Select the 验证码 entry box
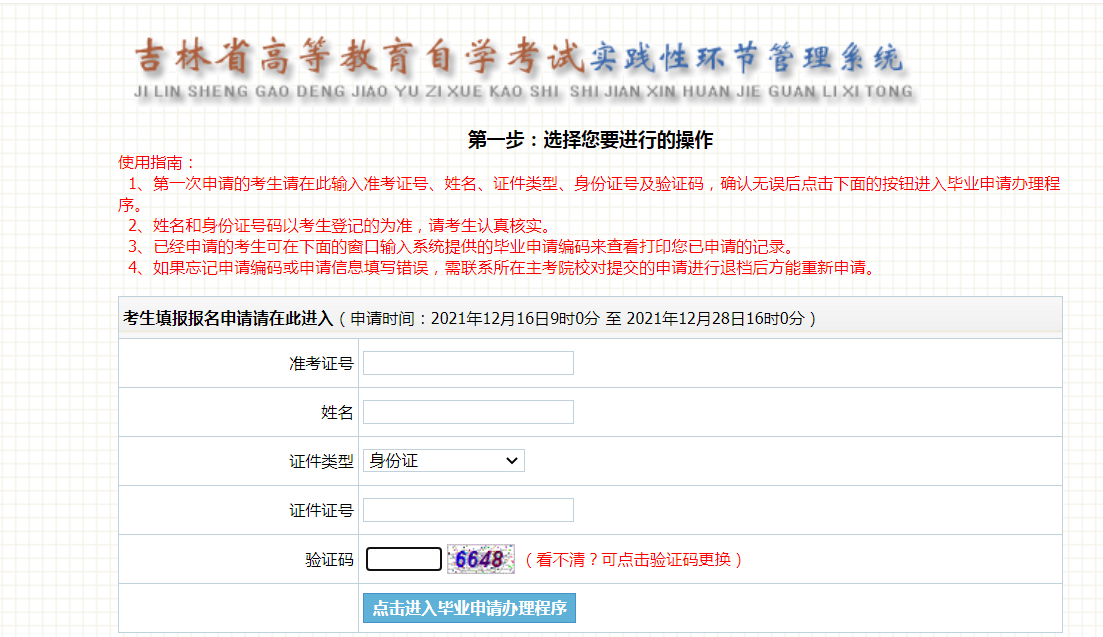The width and height of the screenshot is (1103, 637). click(x=403, y=559)
